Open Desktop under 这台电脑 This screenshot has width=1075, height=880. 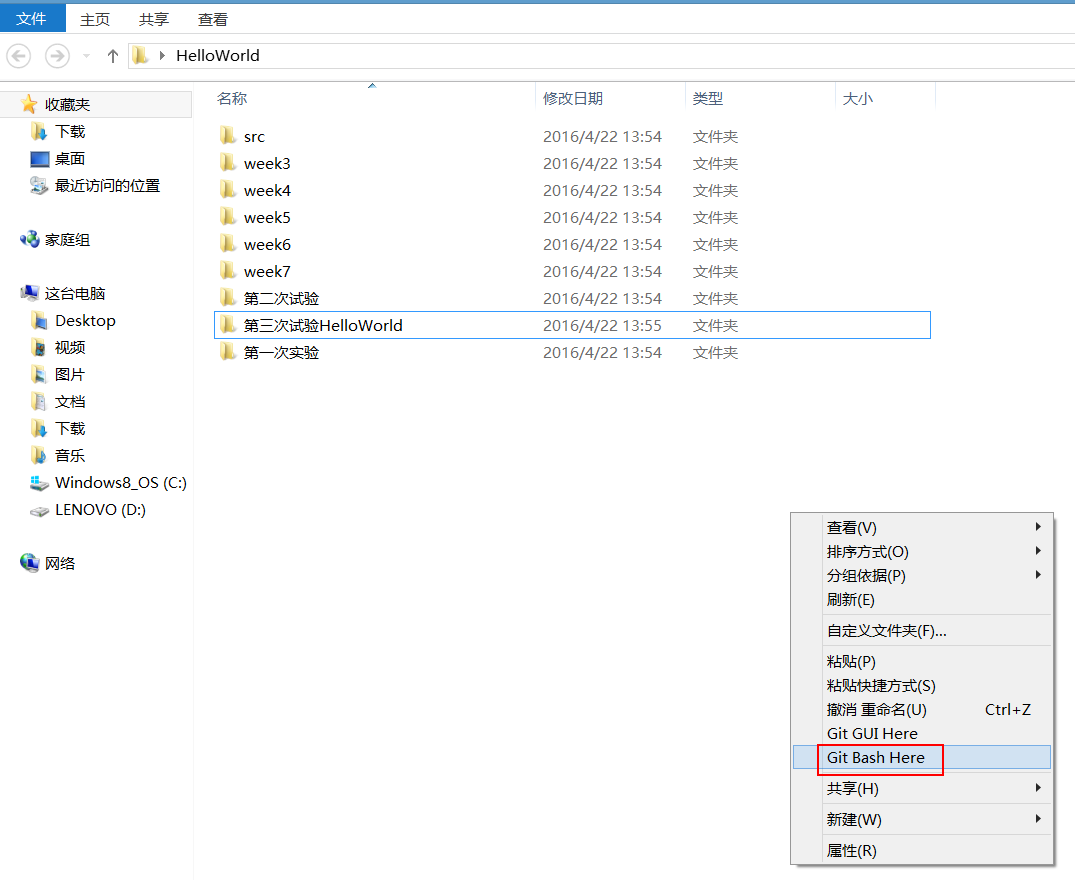click(x=85, y=321)
